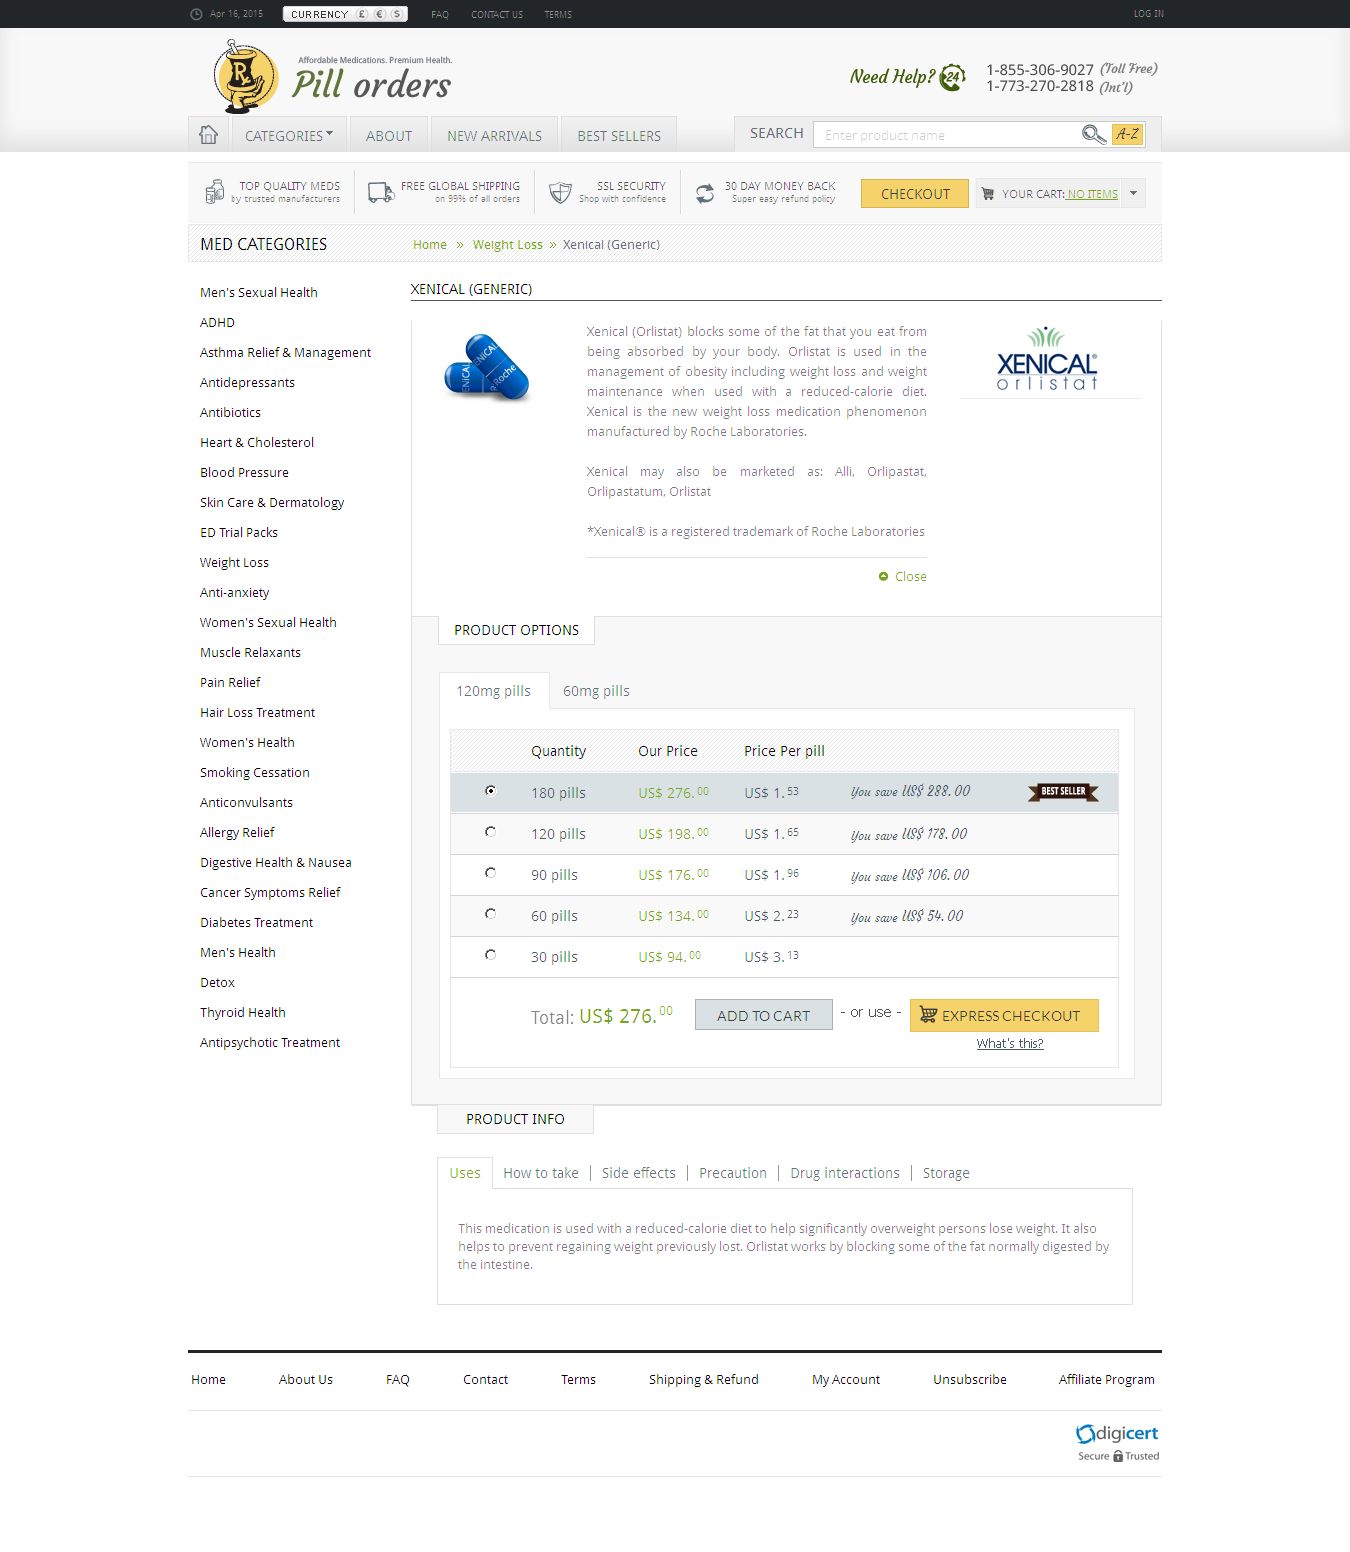Viewport: 1350px width, 1552px height.
Task: Select euro currency symbol
Action: point(380,14)
